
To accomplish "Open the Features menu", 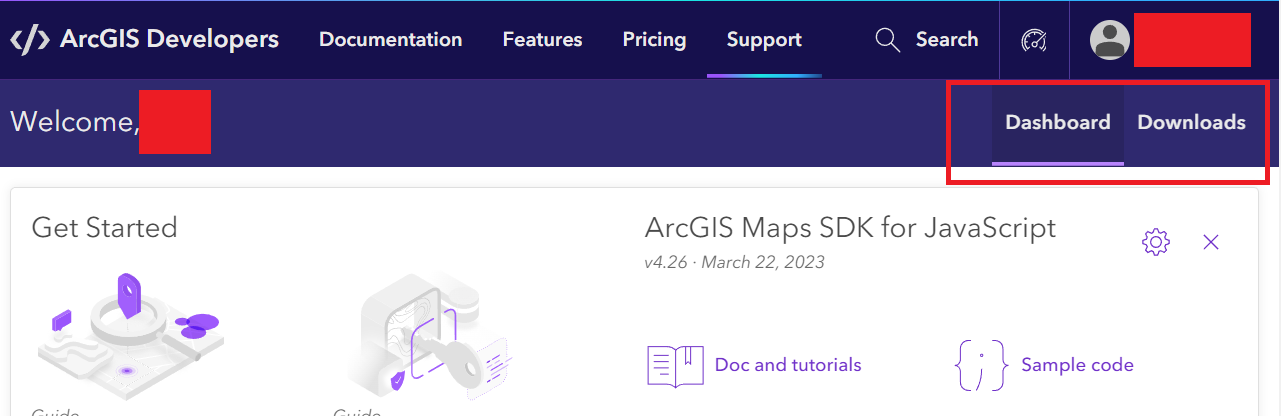I will [542, 40].
